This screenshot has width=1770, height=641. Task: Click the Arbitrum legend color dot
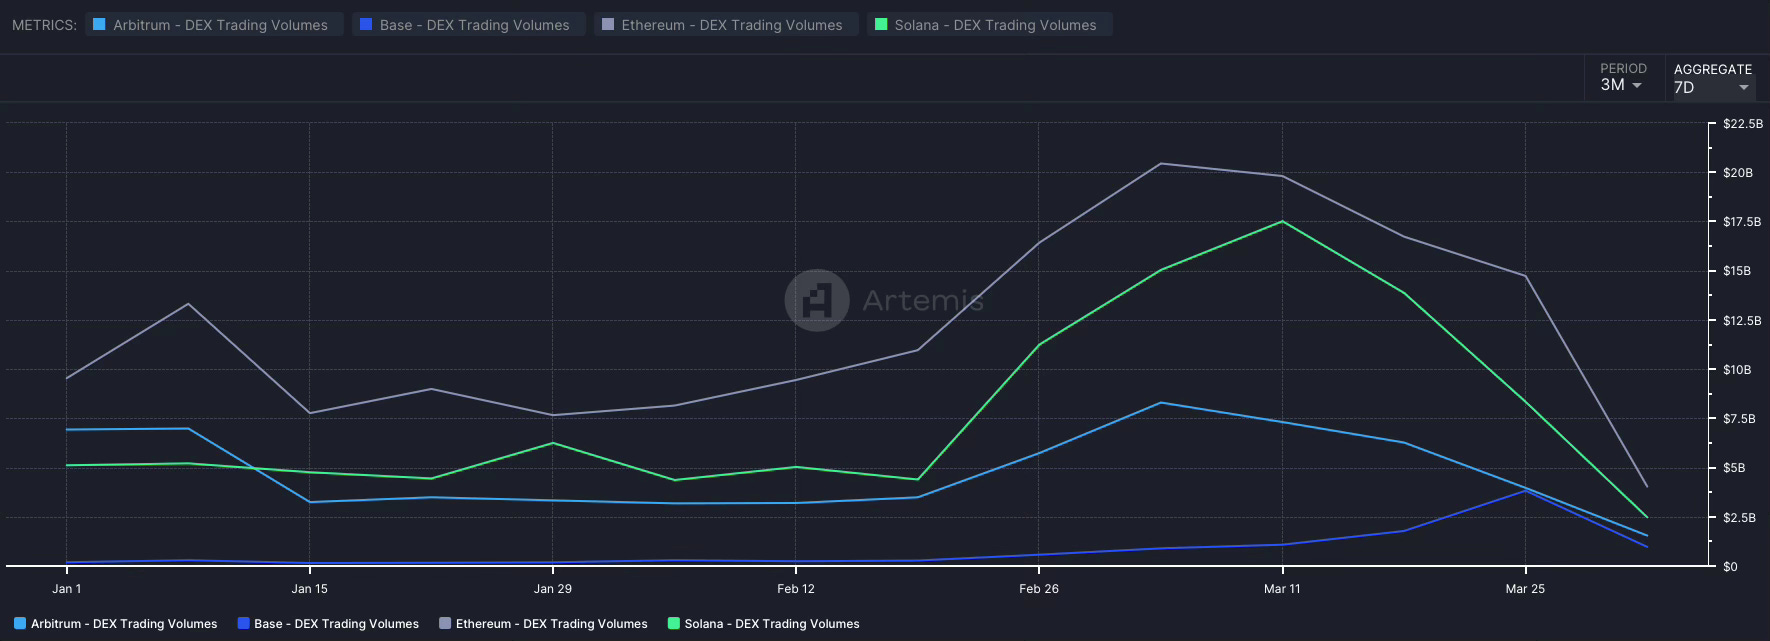20,624
